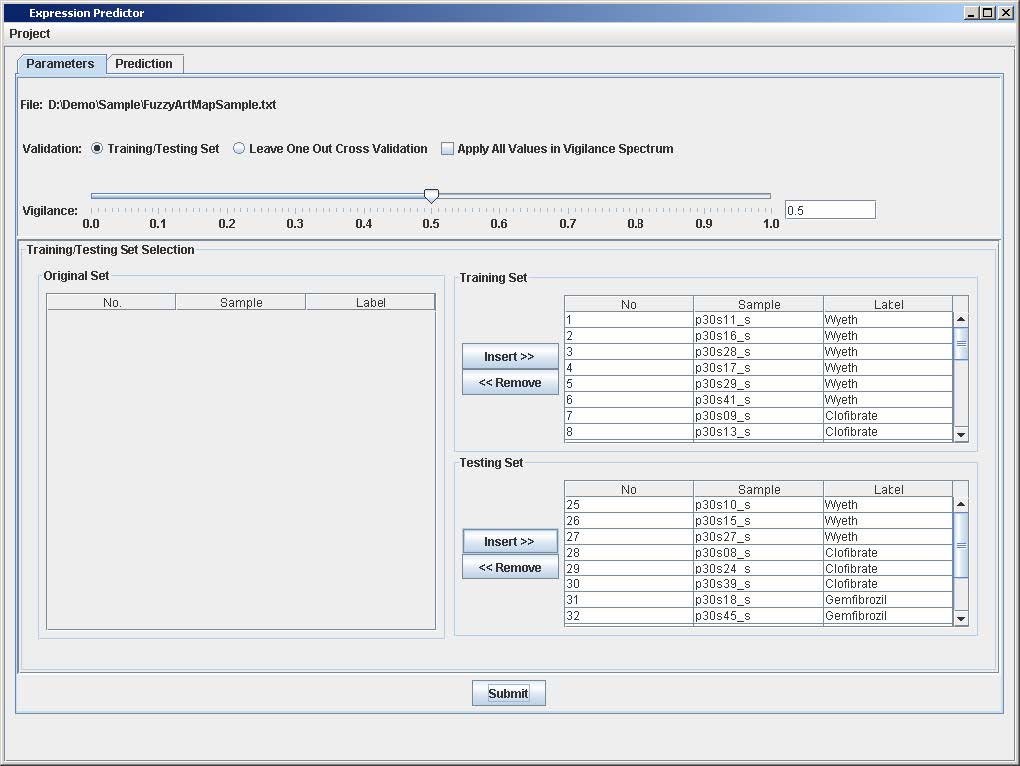Click the Vigilance value input field
The width and height of the screenshot is (1020, 766).
tap(830, 210)
